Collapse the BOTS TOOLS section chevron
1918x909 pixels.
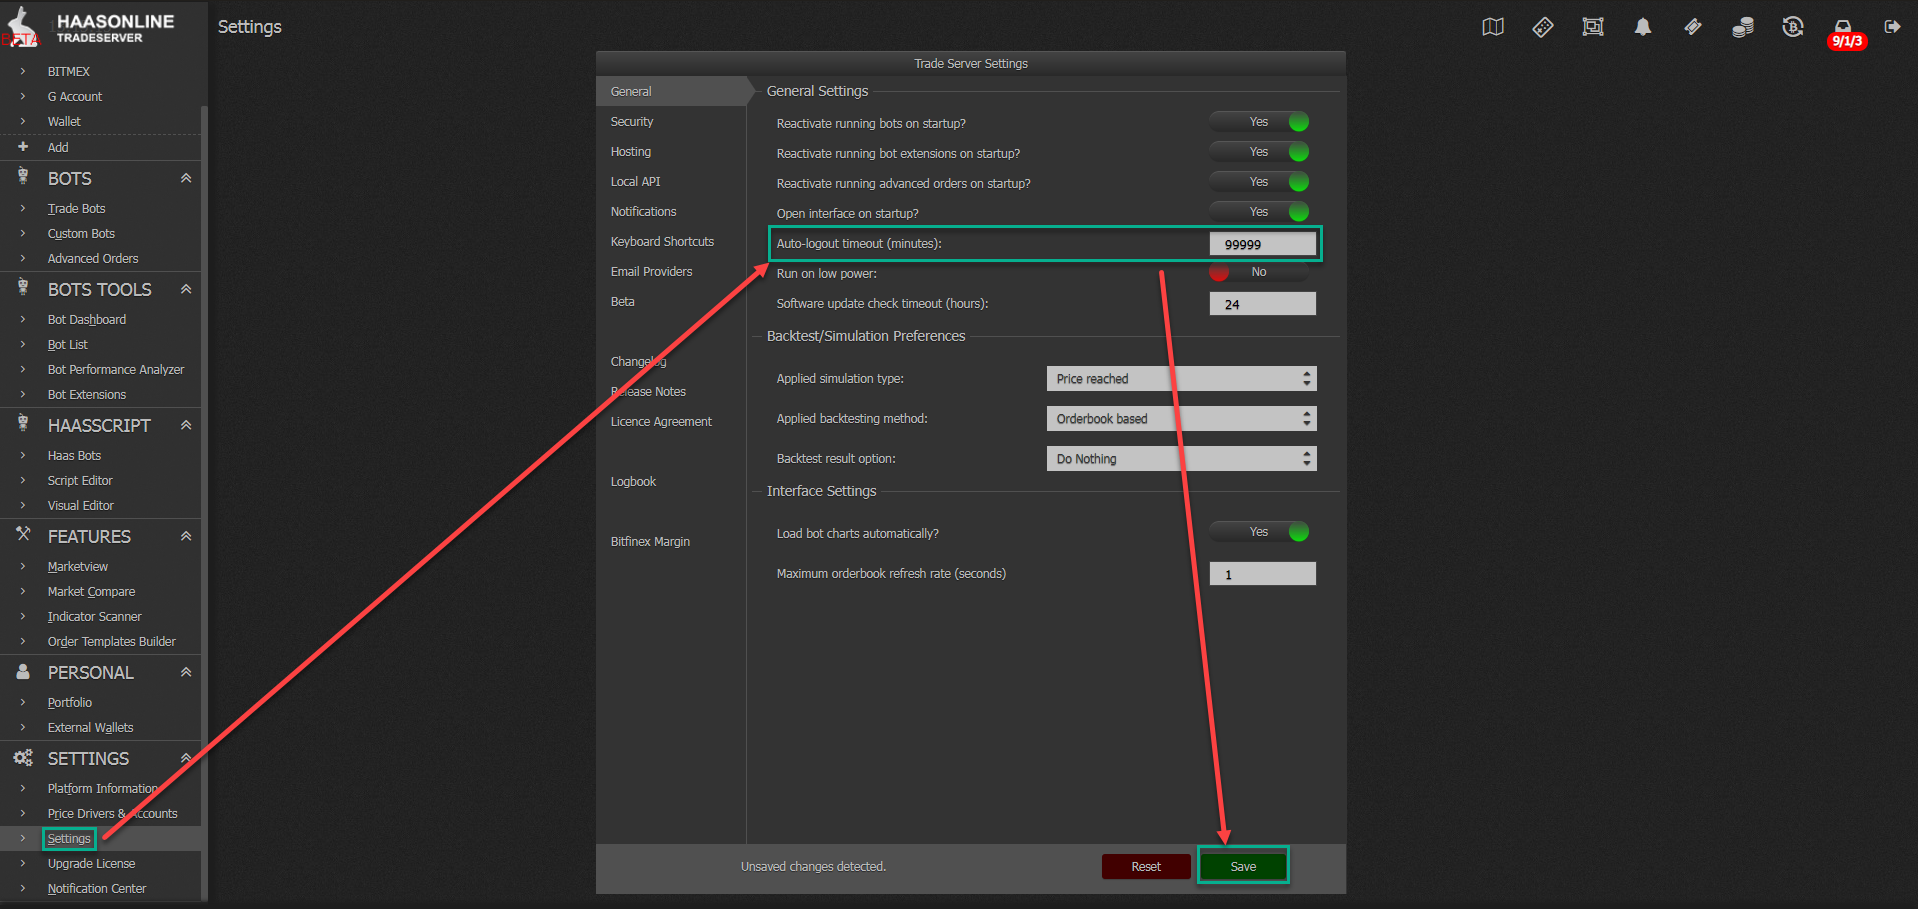(x=186, y=288)
